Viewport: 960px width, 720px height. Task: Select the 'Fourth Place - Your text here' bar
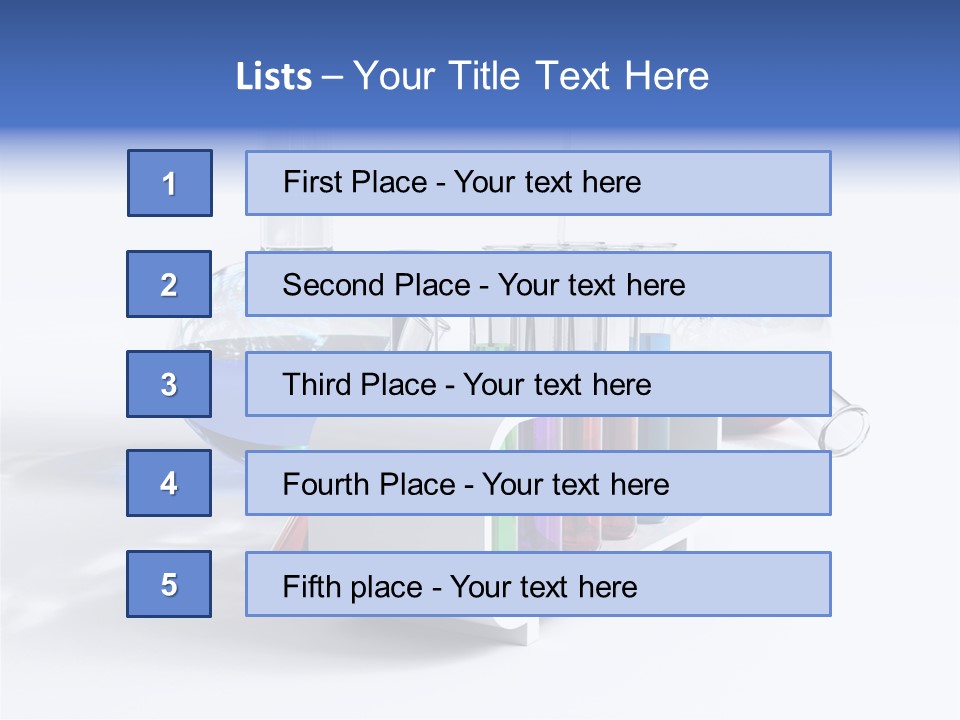click(538, 483)
